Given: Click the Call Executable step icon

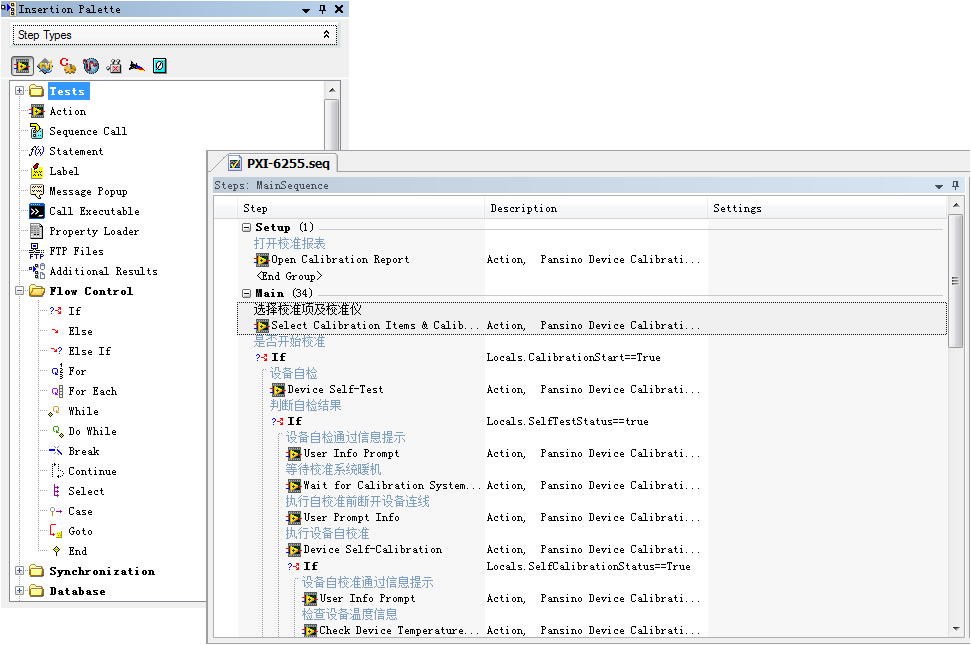Looking at the screenshot, I should 37,211.
